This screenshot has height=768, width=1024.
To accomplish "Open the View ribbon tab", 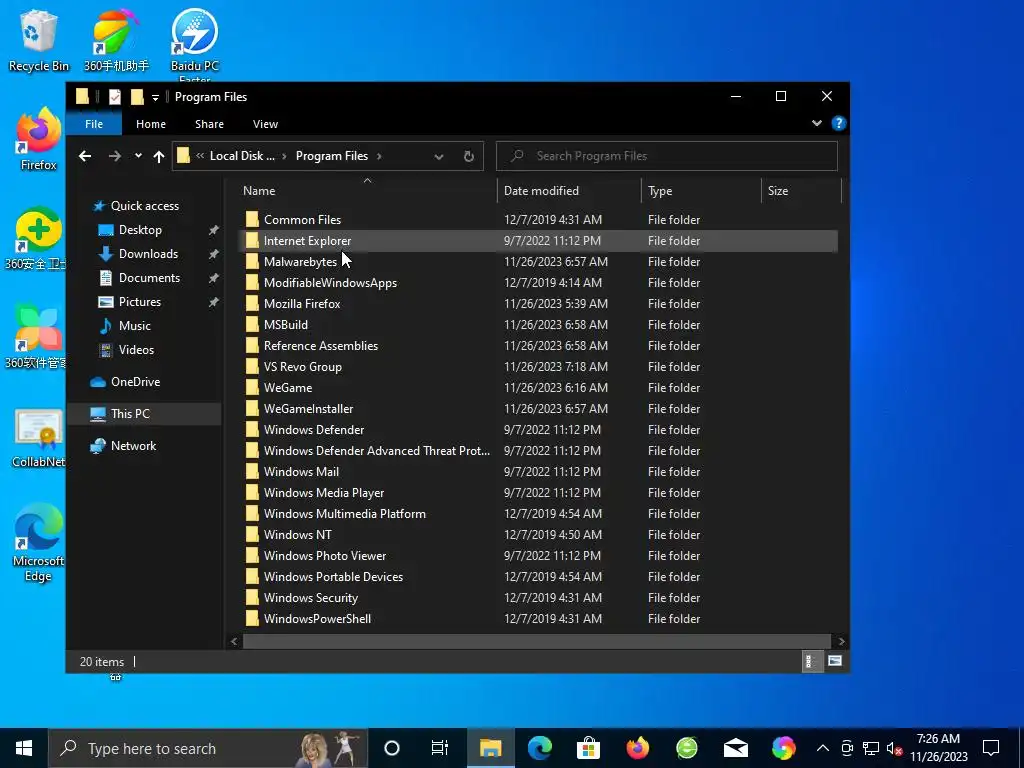I will pos(265,124).
